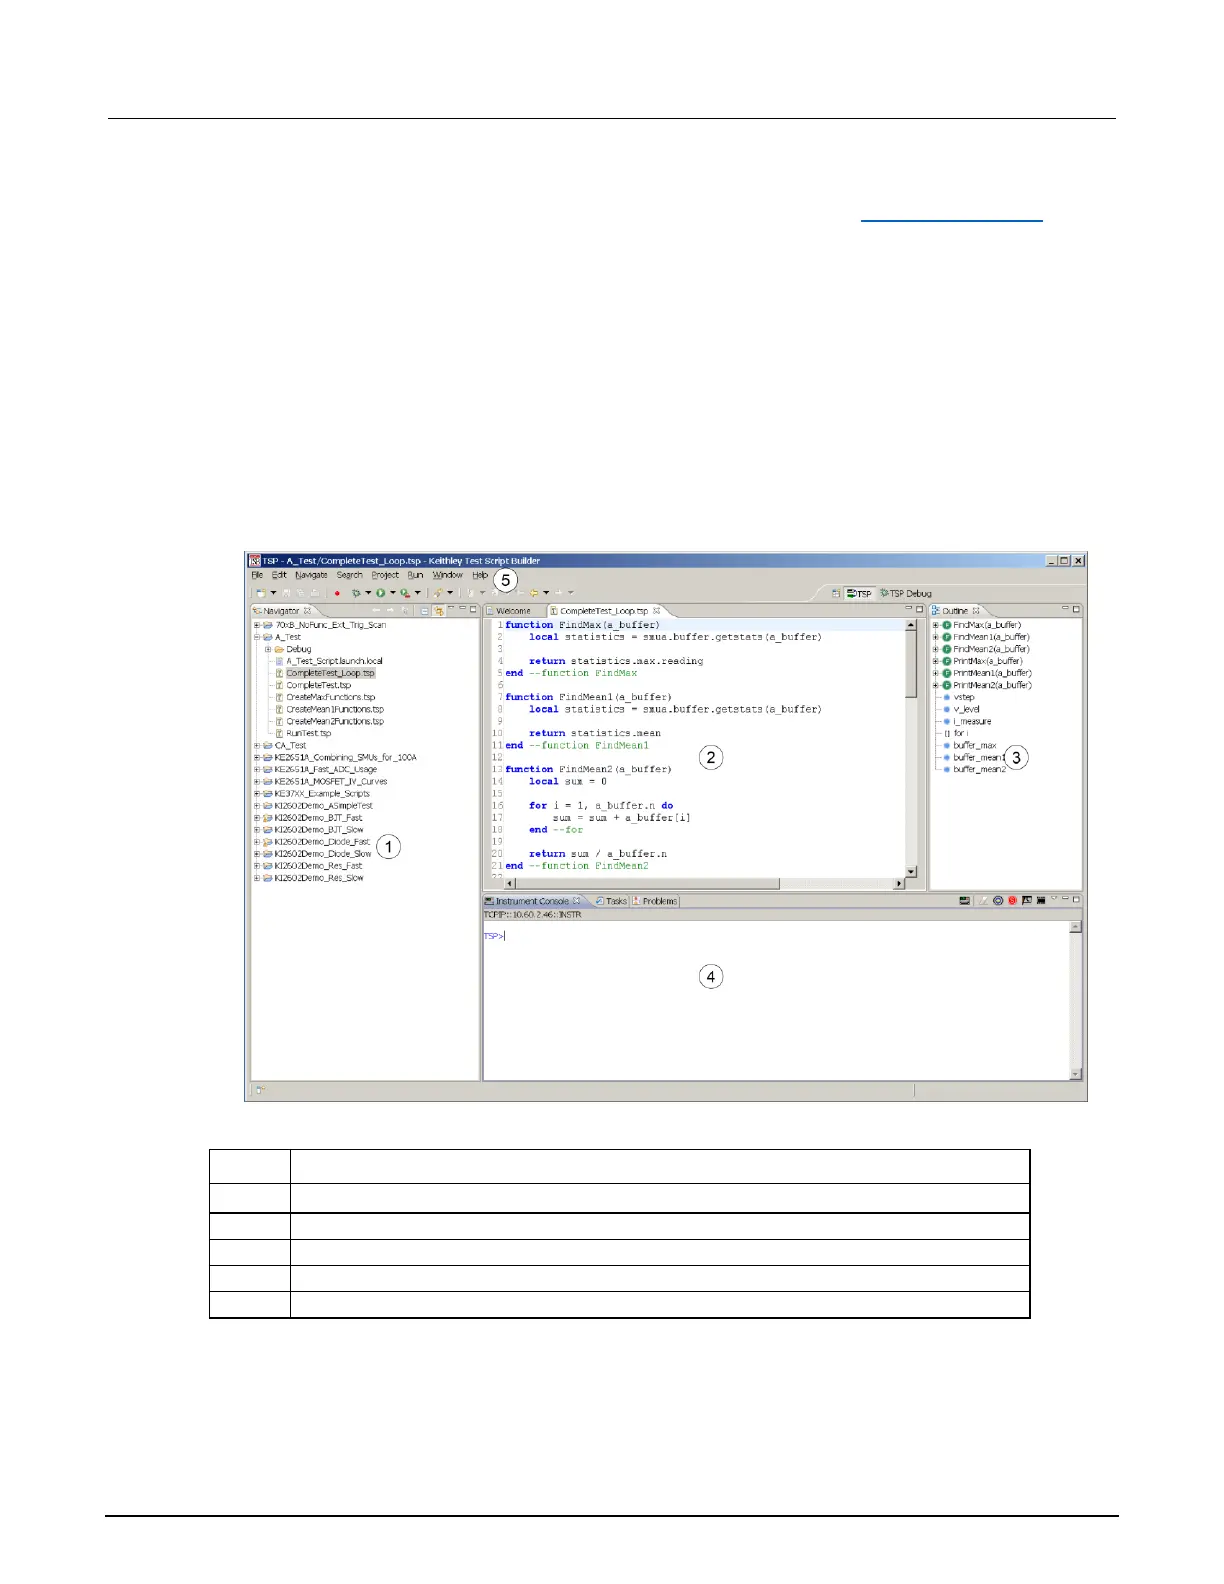Click the red record dot toolbar icon
The height and width of the screenshot is (1584, 1224).
click(337, 593)
